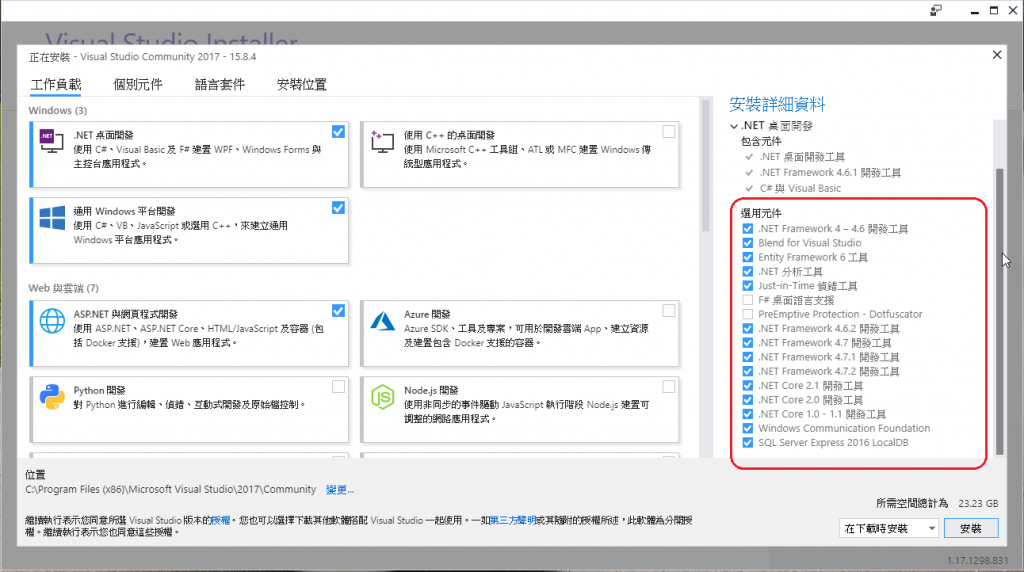Click the ASP.NET globe icon
The height and width of the screenshot is (572, 1024).
[x=52, y=321]
